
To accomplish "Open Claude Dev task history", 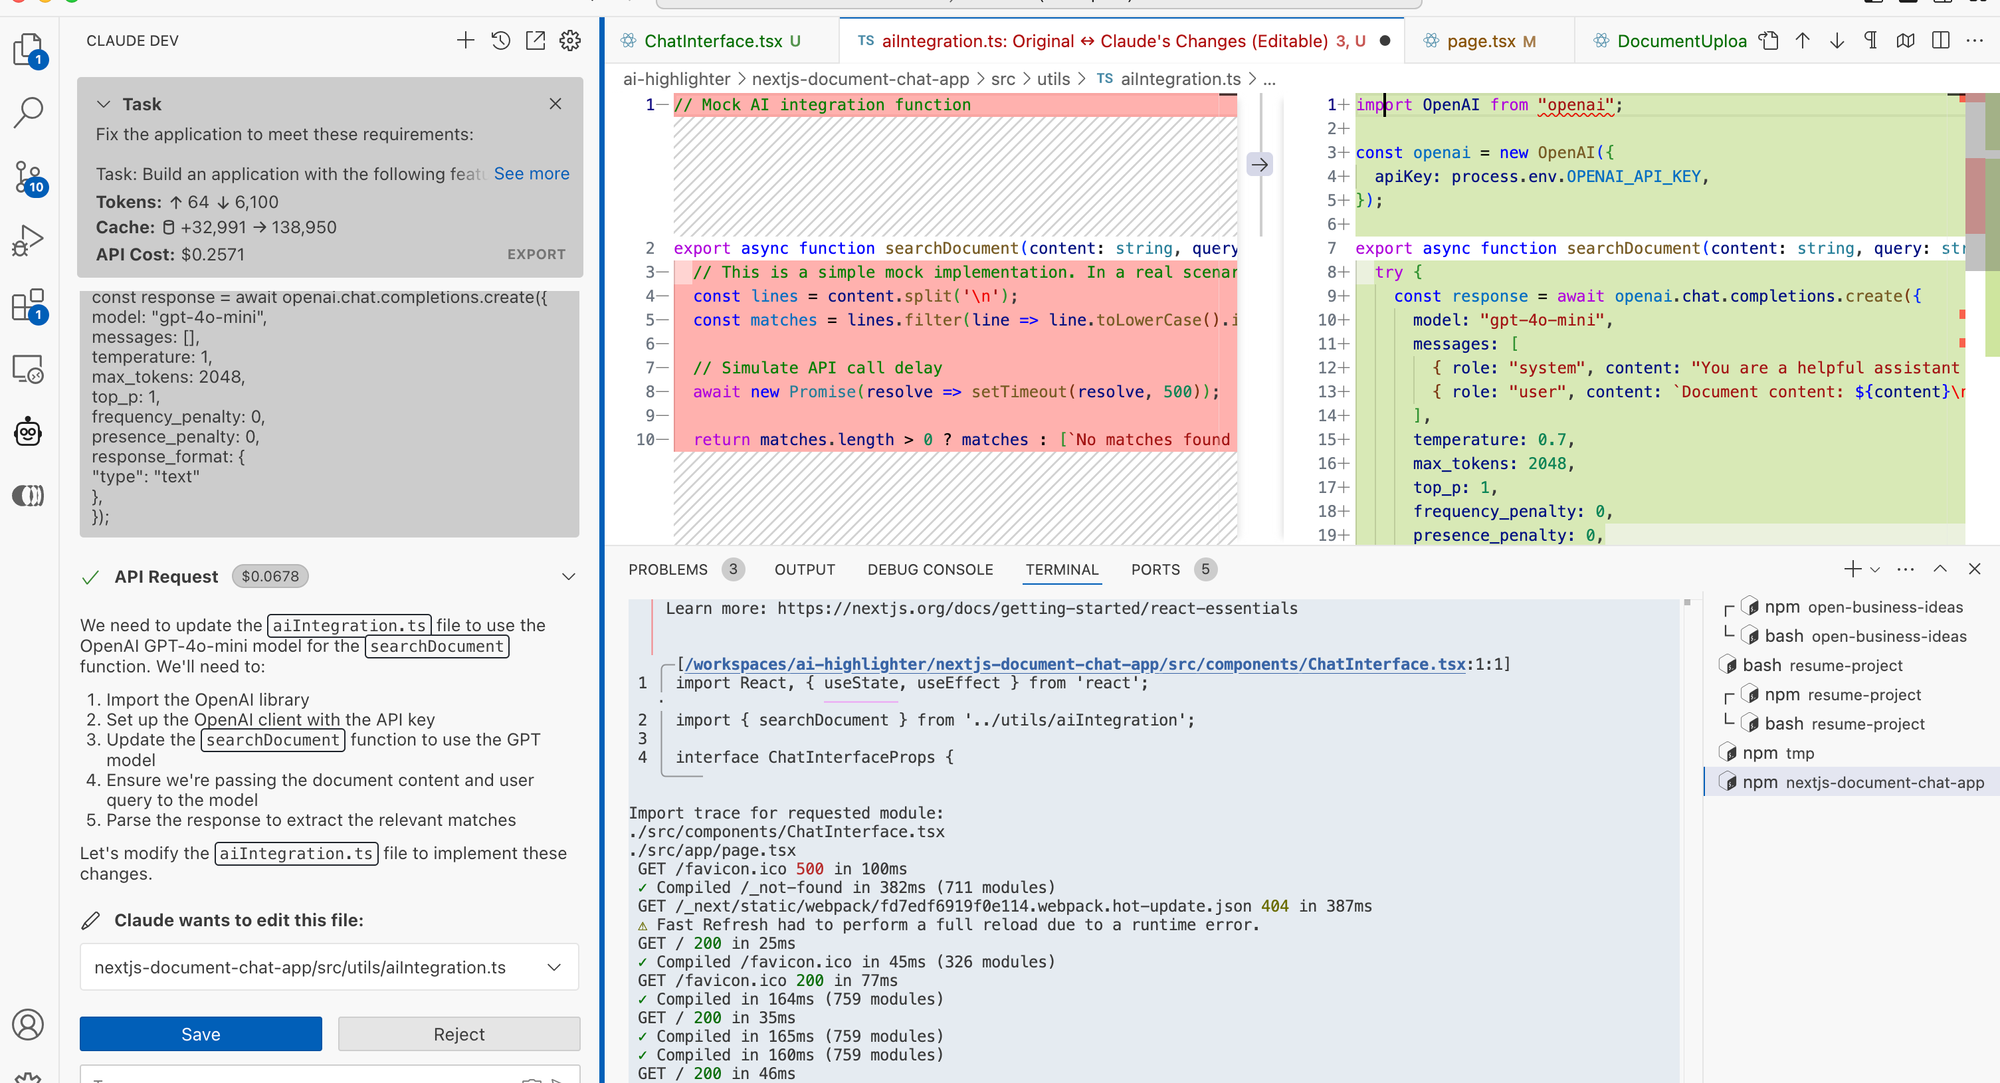I will (x=500, y=40).
